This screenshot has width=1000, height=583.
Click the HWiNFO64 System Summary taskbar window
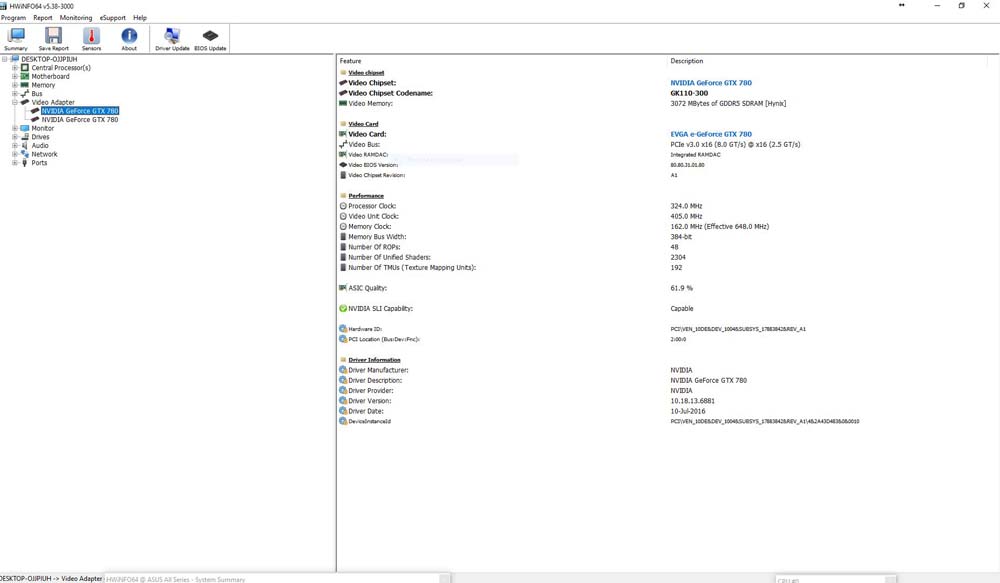pos(277,579)
